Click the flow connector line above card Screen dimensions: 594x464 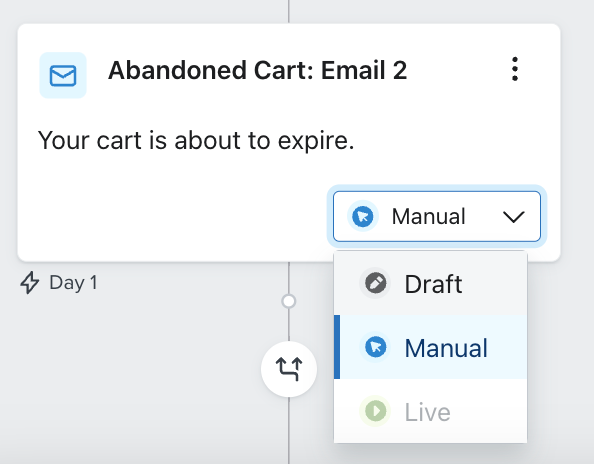point(289,11)
